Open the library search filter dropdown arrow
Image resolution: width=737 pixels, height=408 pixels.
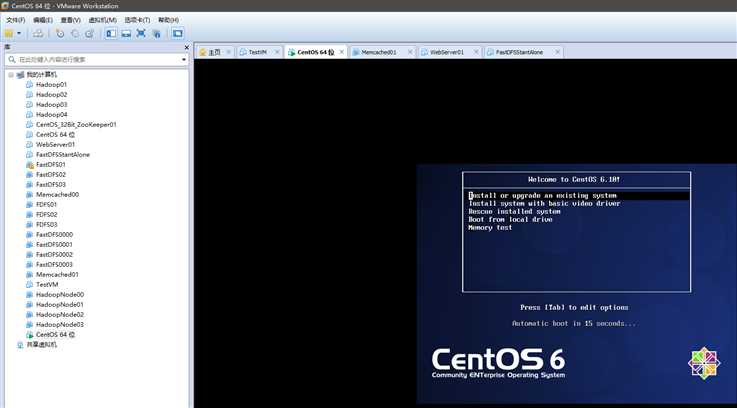coord(184,60)
